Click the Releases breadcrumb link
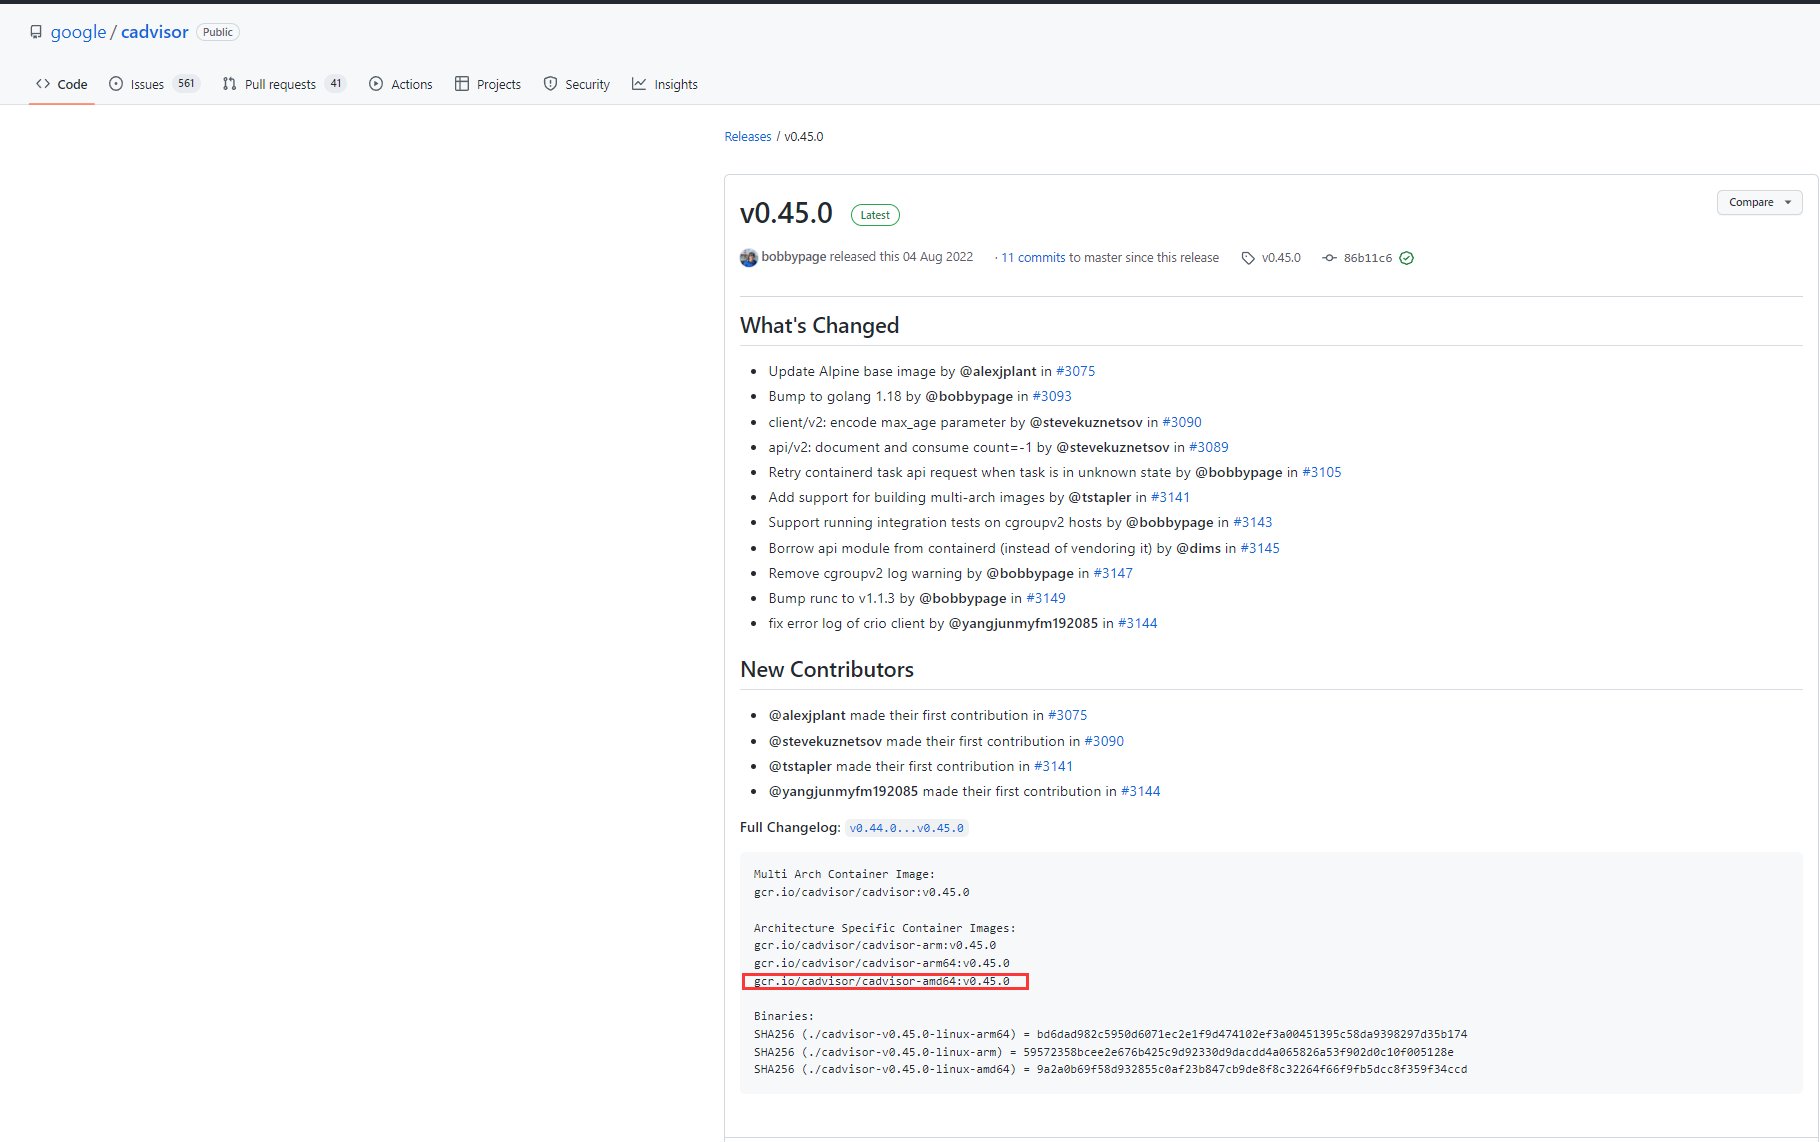Viewport: 1820px width, 1142px height. [748, 137]
